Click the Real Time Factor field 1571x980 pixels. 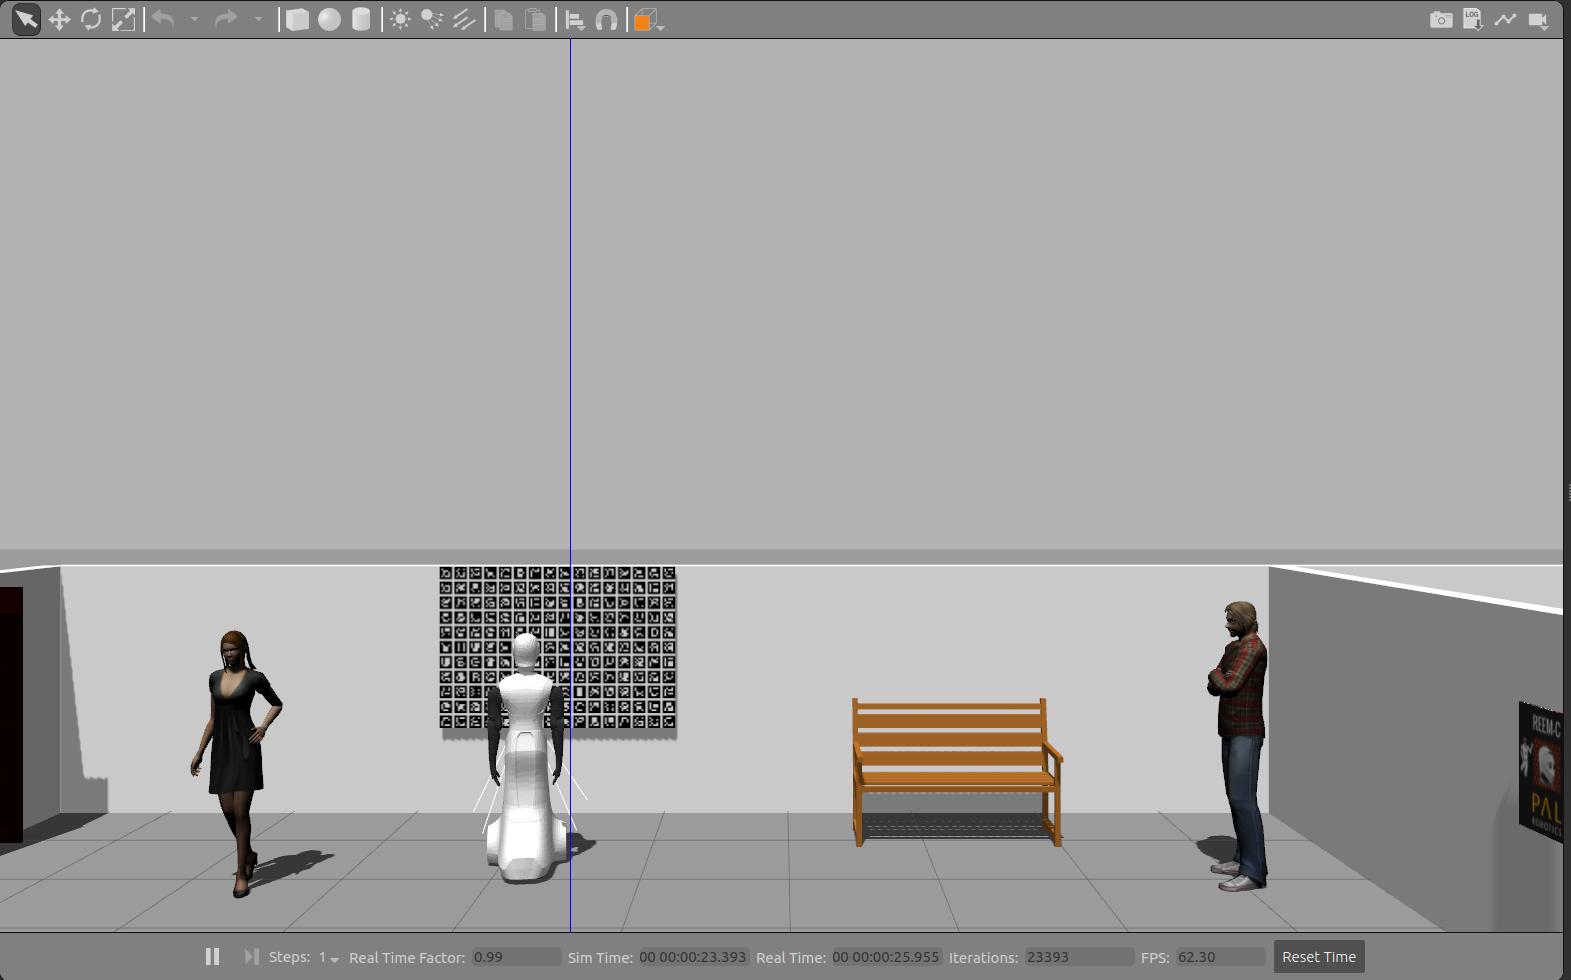(515, 957)
